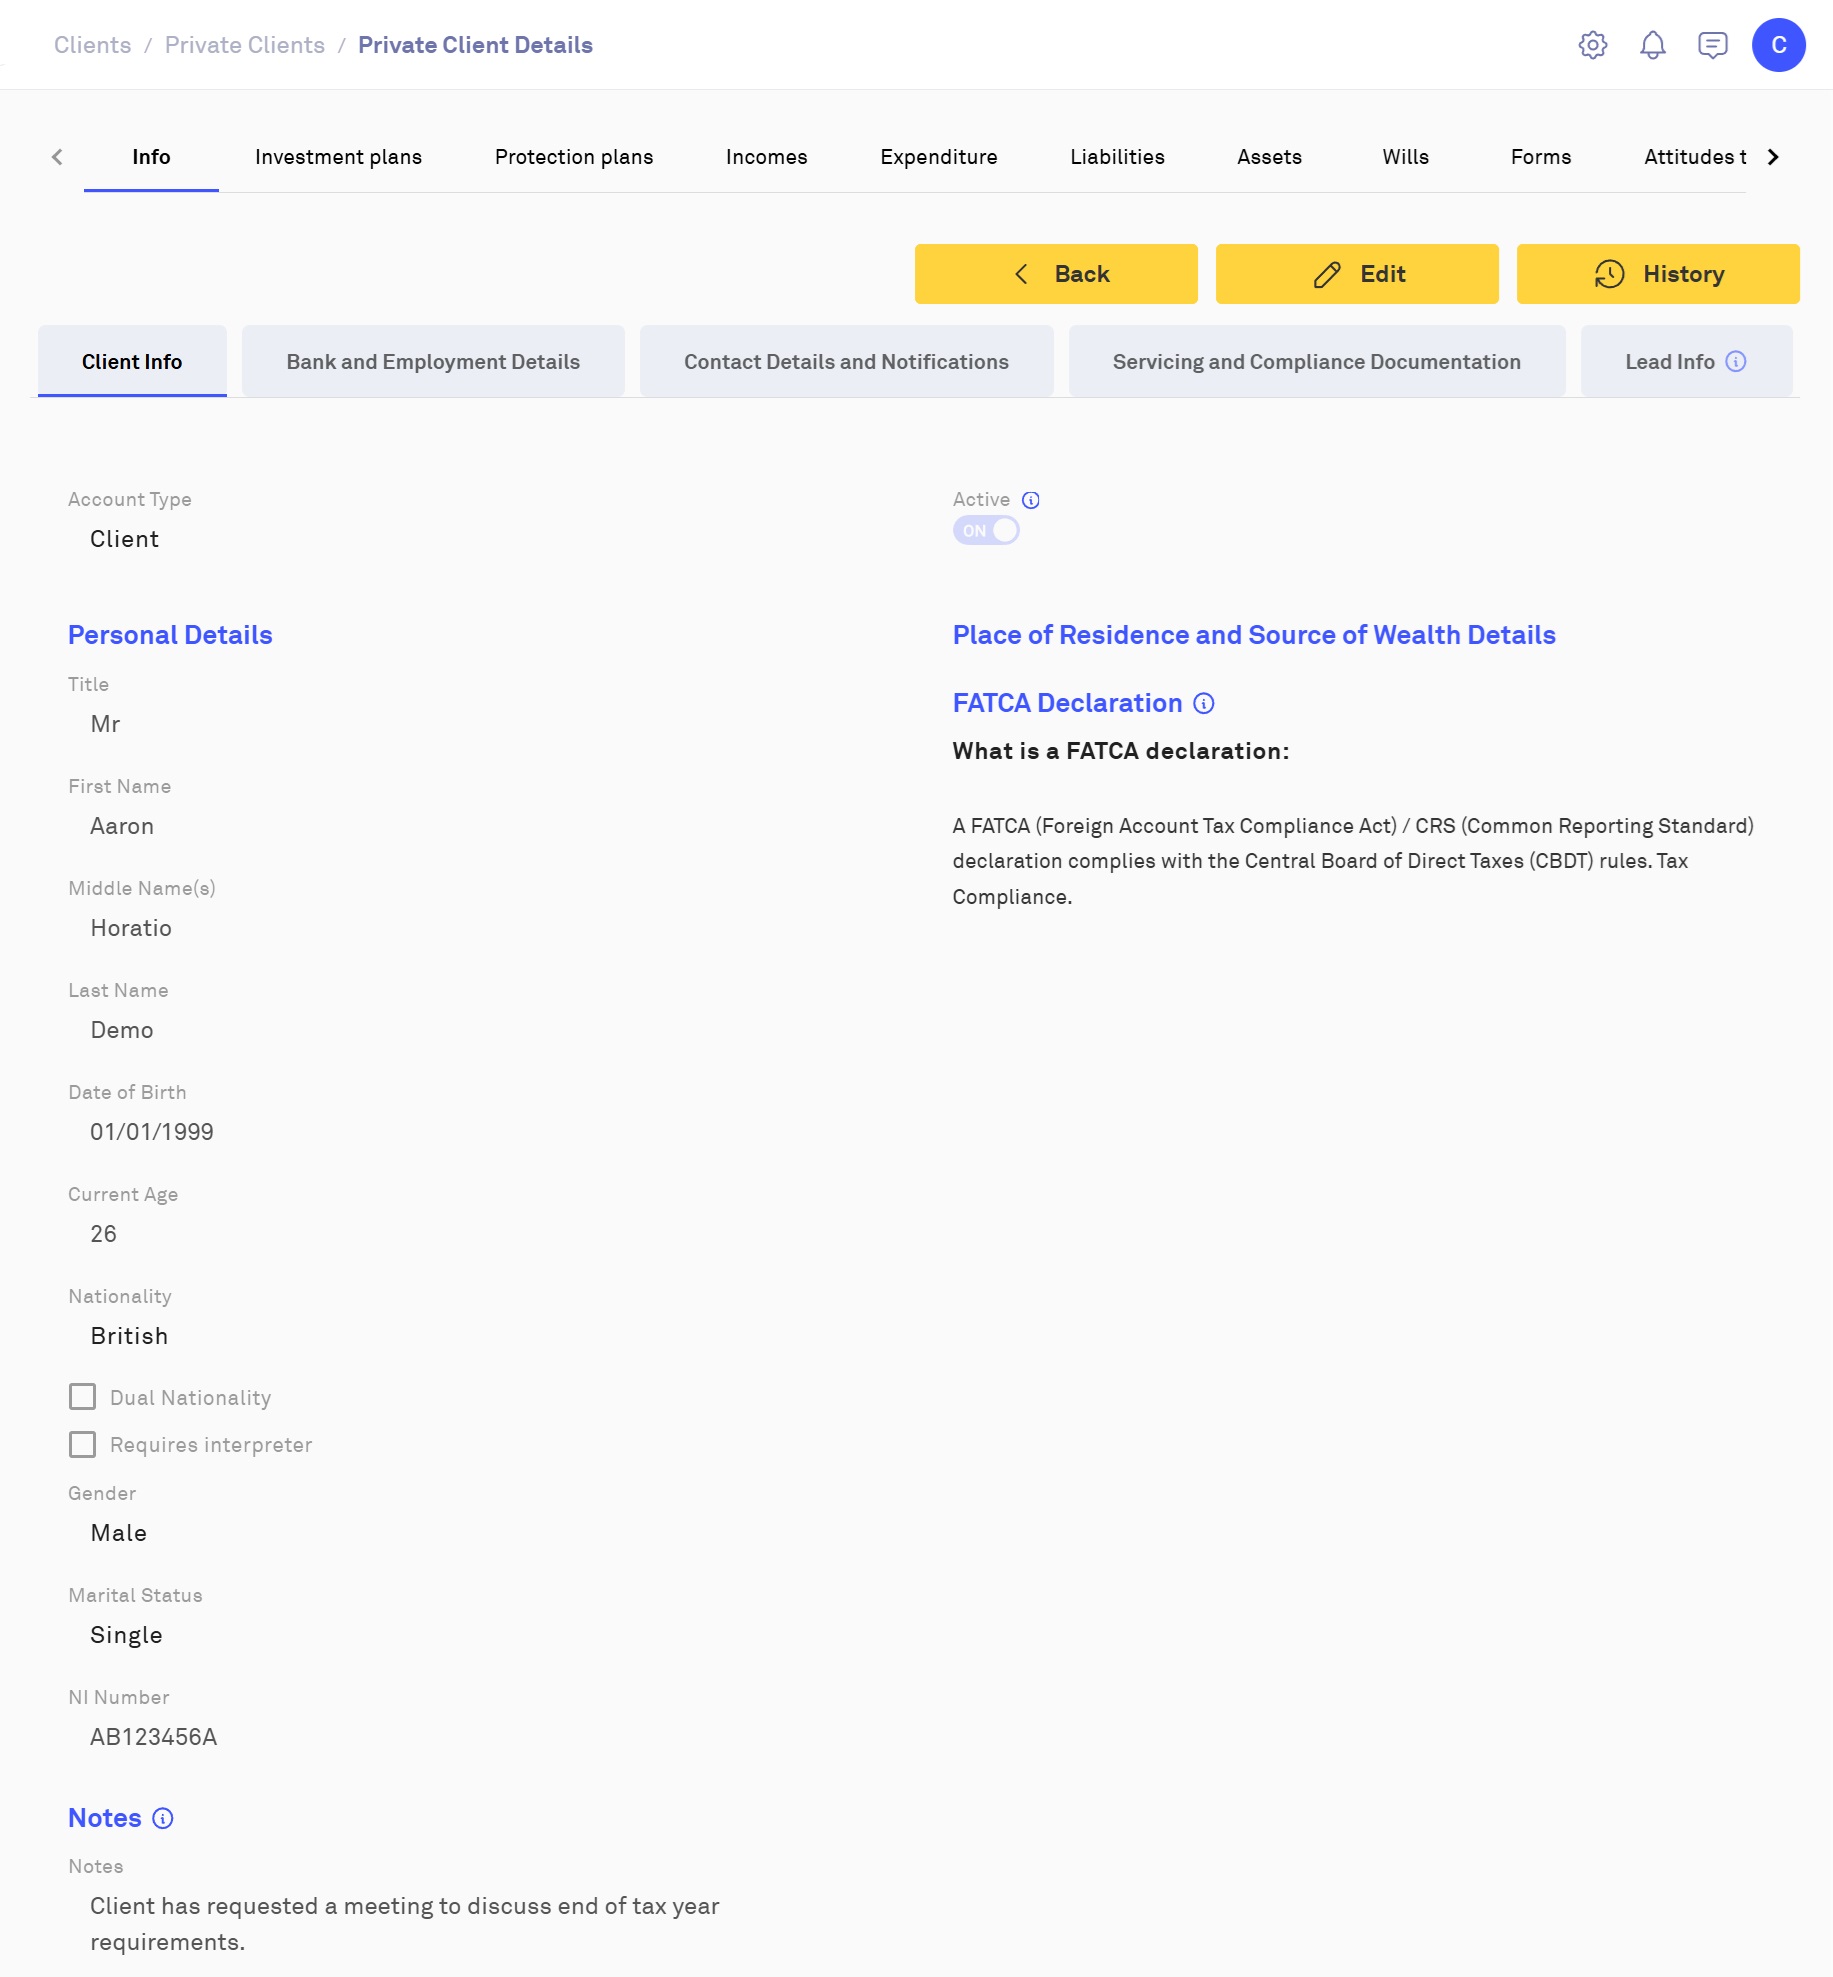Screen dimensions: 1833x1977
Task: Click the user avatar C icon
Action: pyautogui.click(x=1778, y=45)
